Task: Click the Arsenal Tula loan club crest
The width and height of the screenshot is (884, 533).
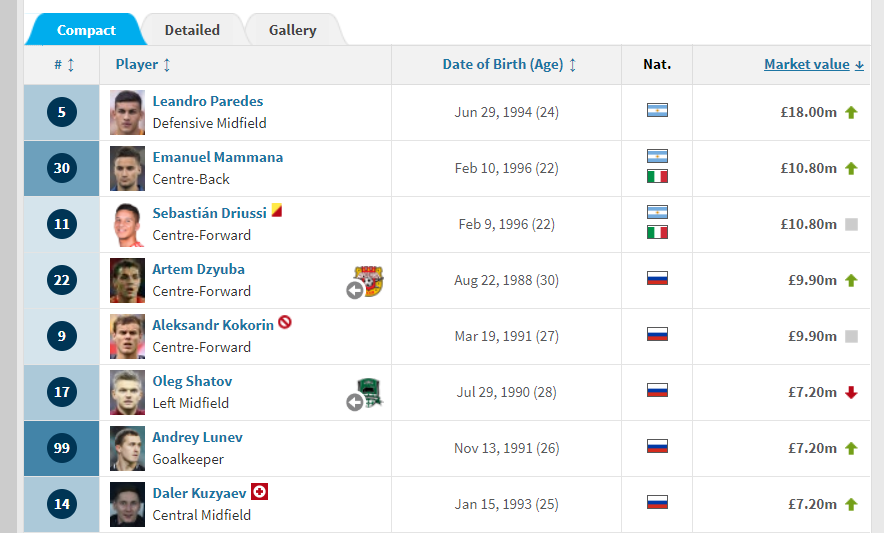Action: click(x=368, y=281)
